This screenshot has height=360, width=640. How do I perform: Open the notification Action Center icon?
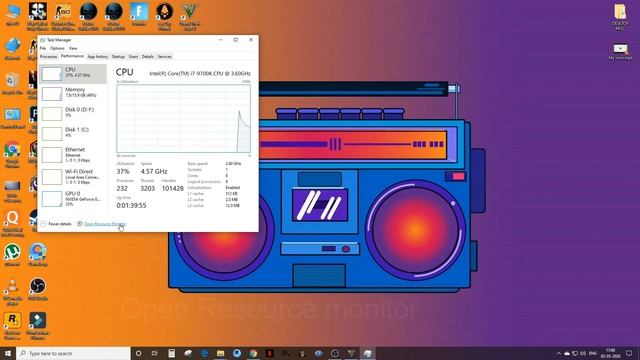(x=629, y=353)
